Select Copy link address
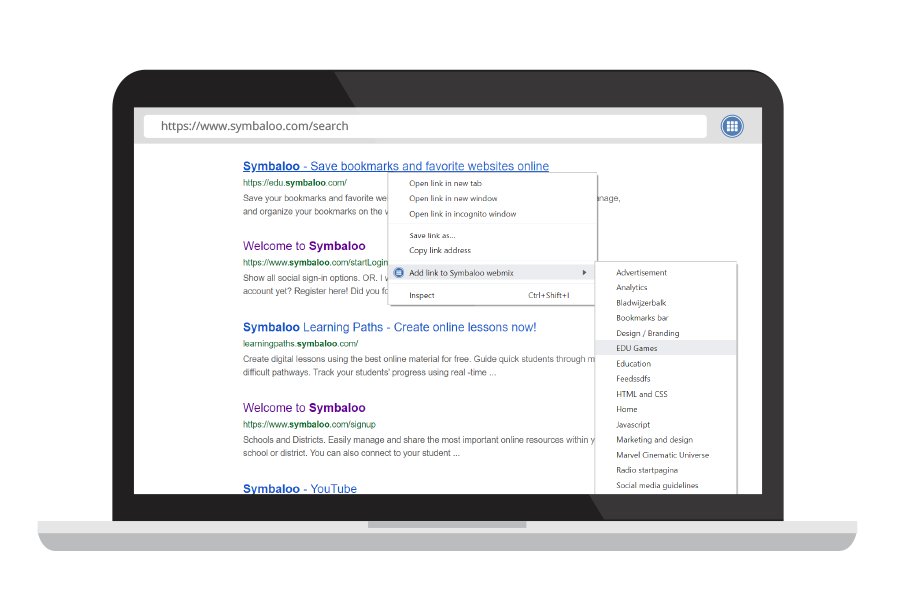 440,250
